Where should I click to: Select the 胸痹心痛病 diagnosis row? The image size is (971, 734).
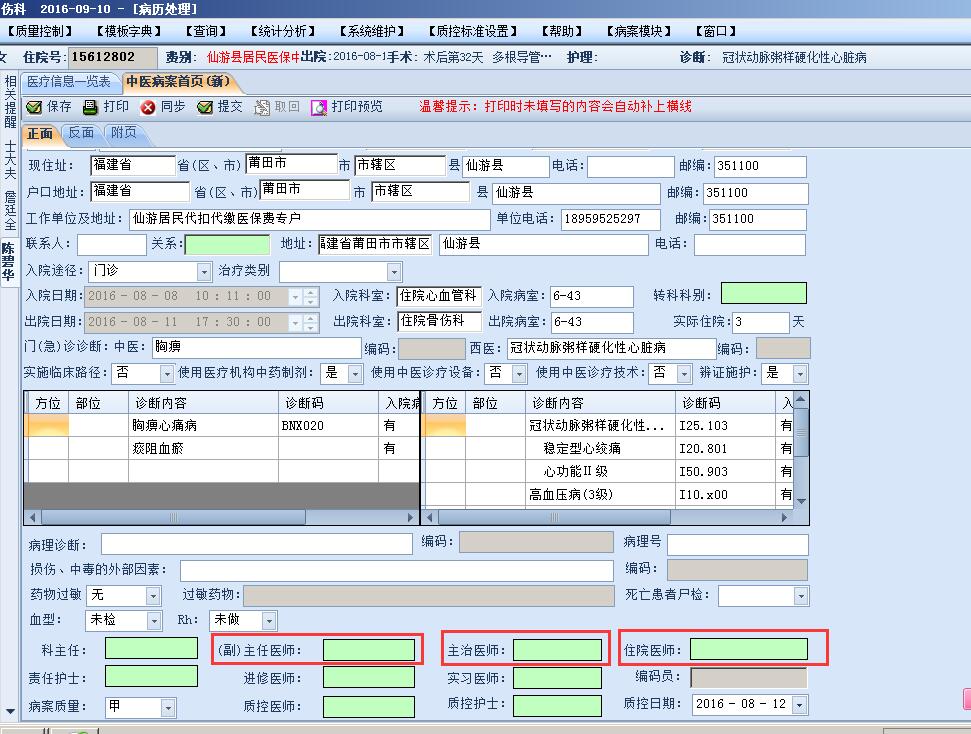pos(222,426)
